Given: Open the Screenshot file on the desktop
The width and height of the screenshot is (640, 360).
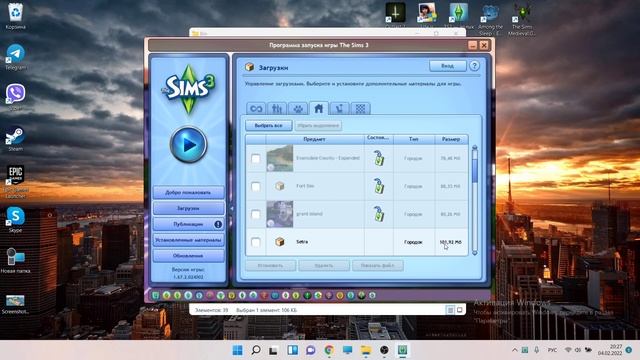Looking at the screenshot, I should (16, 304).
